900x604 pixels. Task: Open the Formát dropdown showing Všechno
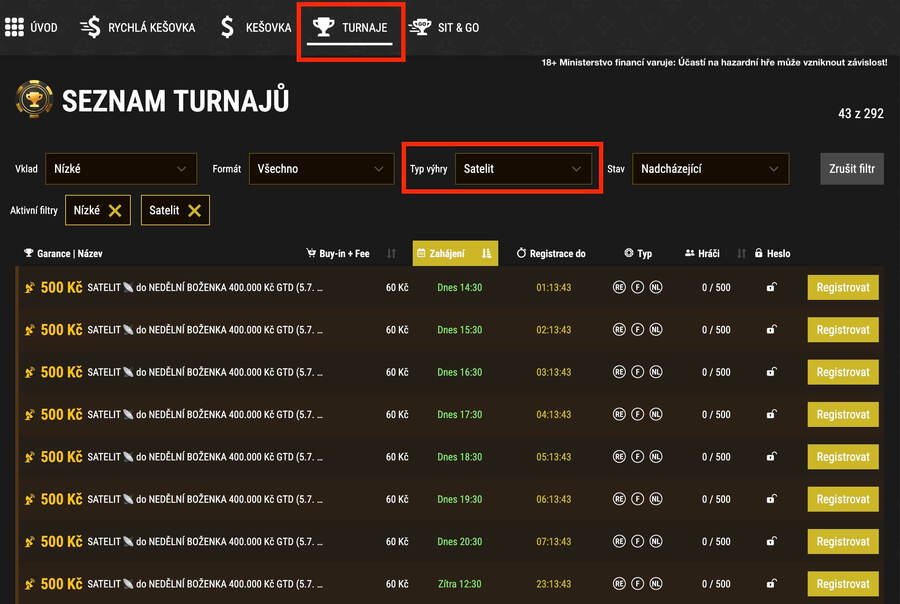321,169
